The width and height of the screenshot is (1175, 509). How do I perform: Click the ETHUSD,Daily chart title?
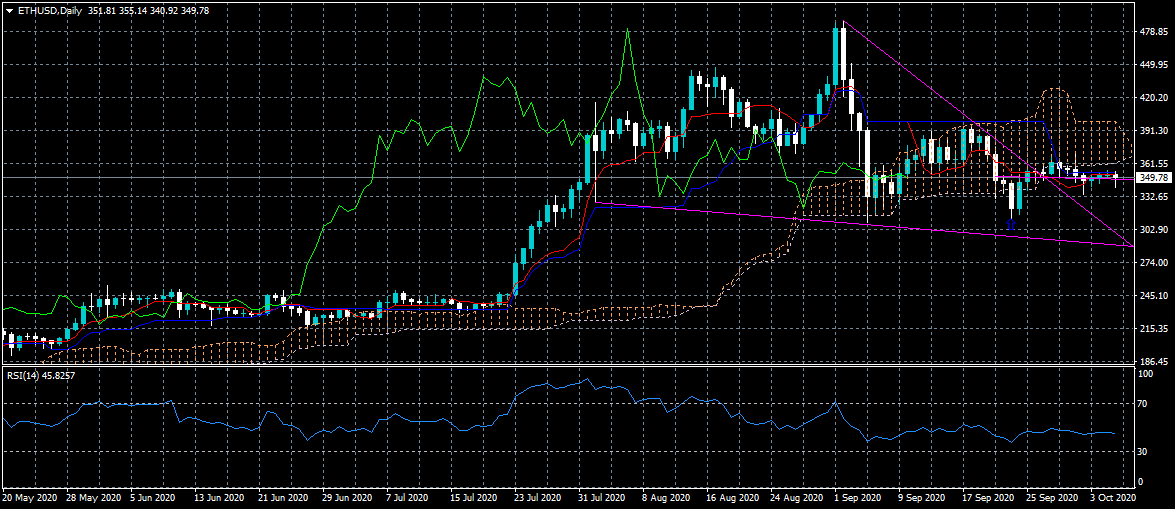pyautogui.click(x=49, y=10)
